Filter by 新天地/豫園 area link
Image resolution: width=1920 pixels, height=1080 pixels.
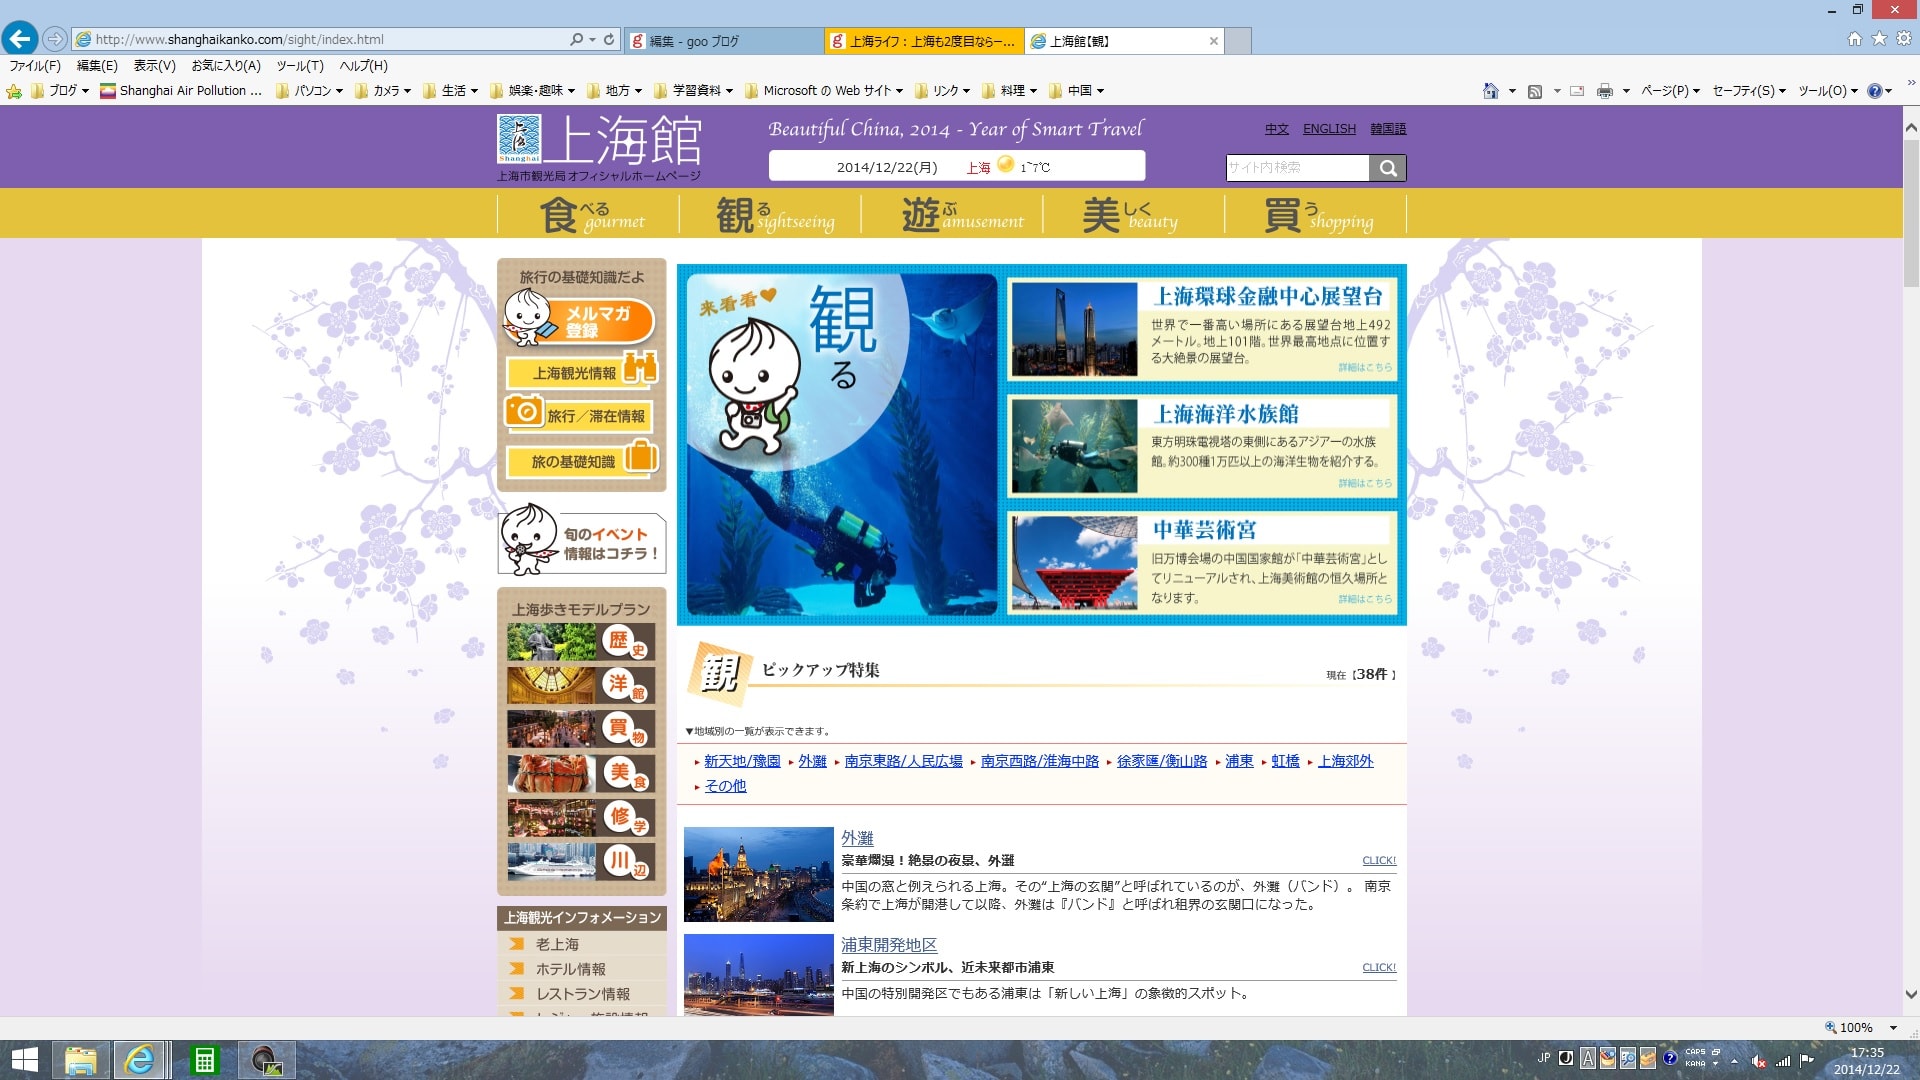pos(742,761)
